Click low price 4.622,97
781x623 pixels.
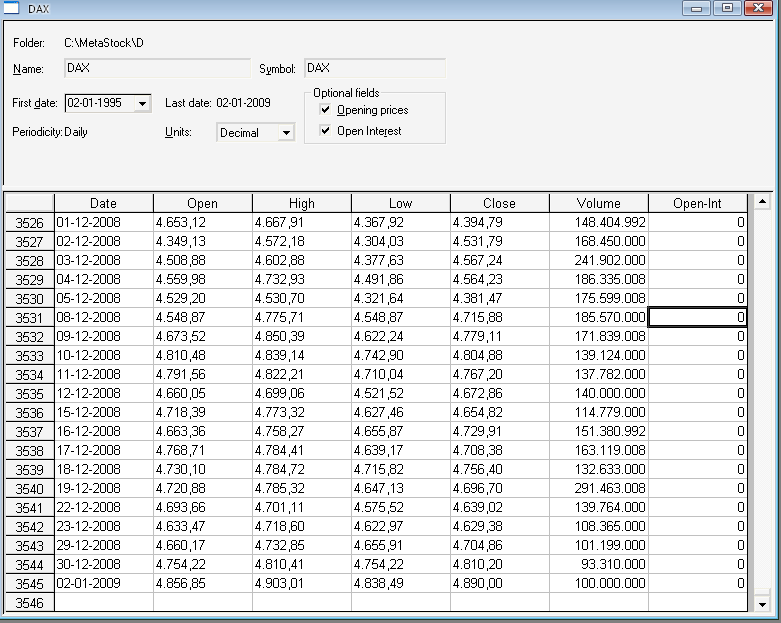401,526
